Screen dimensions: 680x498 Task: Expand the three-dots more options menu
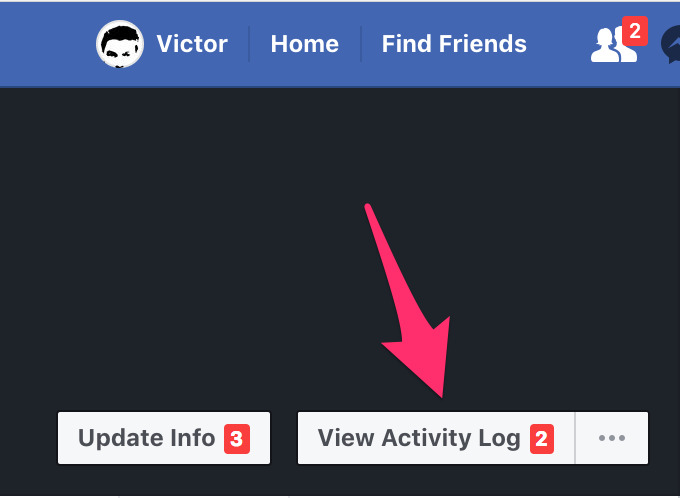click(x=612, y=438)
